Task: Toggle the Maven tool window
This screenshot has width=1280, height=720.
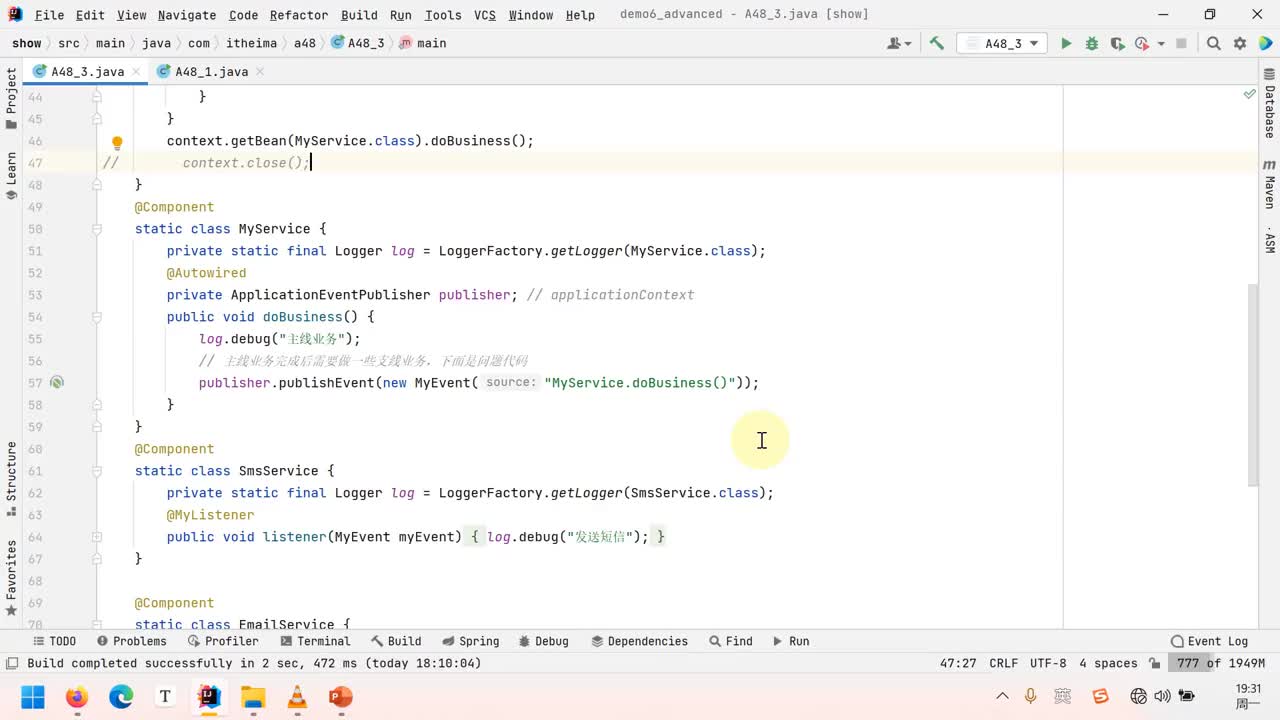Action: (1269, 184)
